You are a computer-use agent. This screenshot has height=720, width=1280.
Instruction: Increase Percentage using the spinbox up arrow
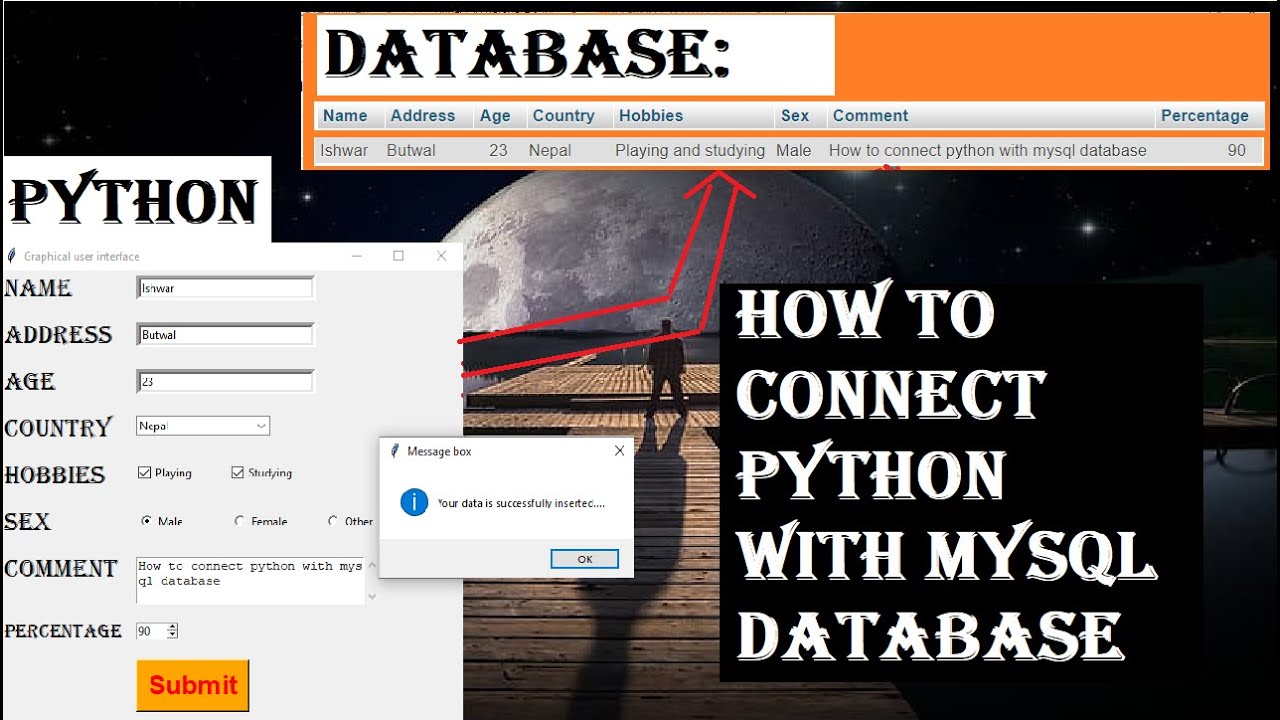(172, 627)
